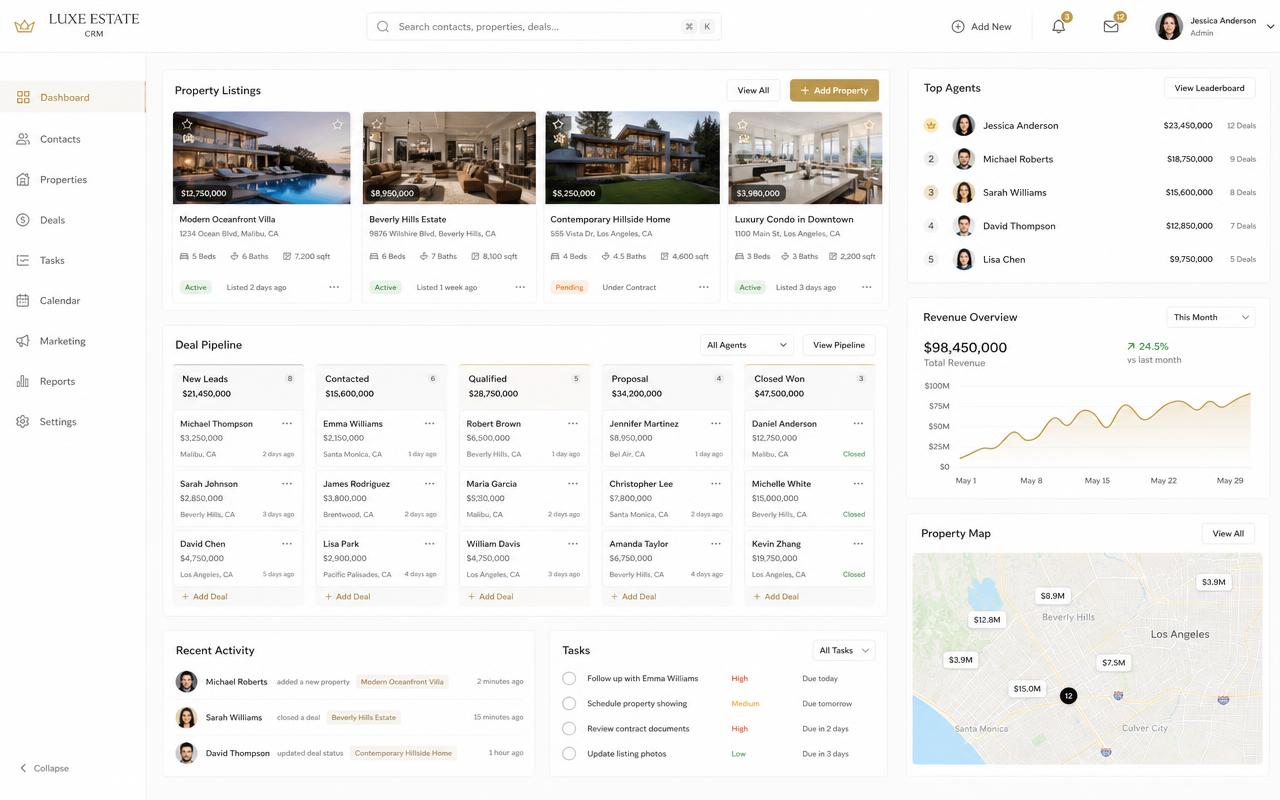Click the Contacts people icon in the sidebar
The height and width of the screenshot is (800, 1280).
23,139
